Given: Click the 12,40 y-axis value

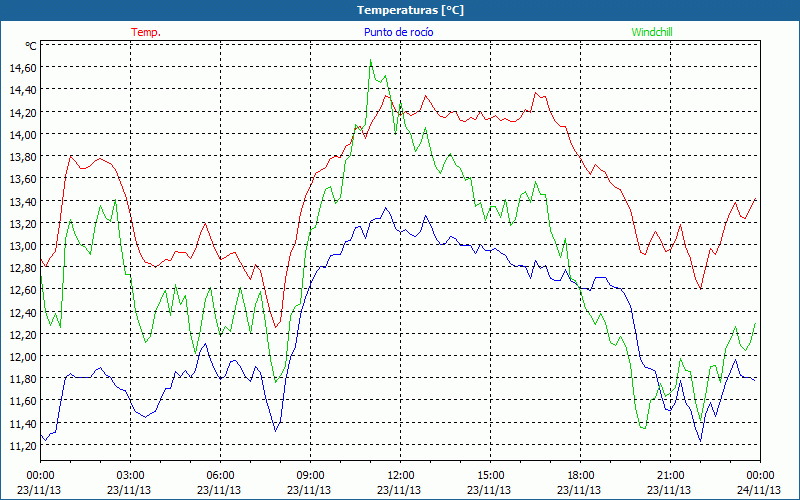Looking at the screenshot, I should pos(22,312).
